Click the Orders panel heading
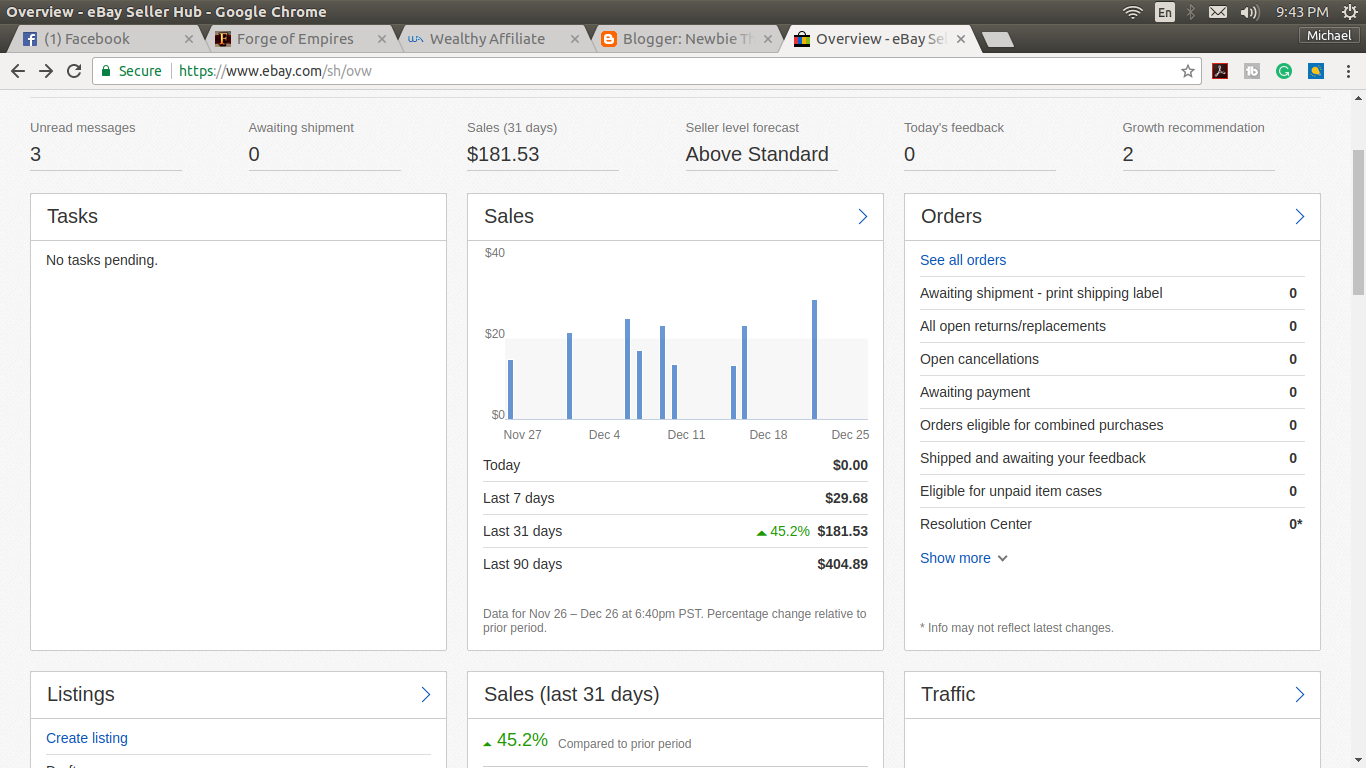This screenshot has width=1366, height=768. pos(951,216)
